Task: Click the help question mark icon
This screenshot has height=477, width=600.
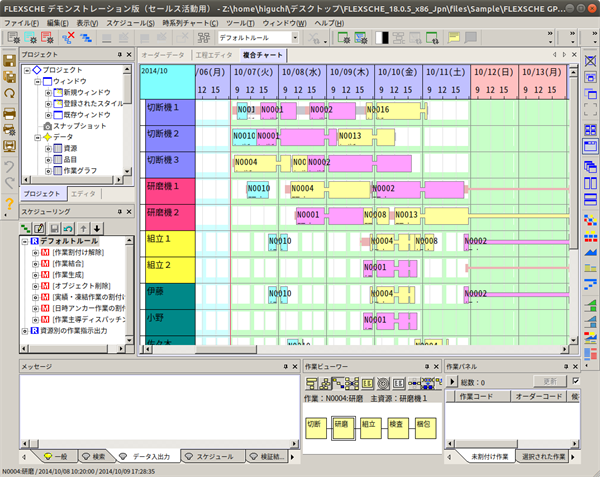Action: 10,205
